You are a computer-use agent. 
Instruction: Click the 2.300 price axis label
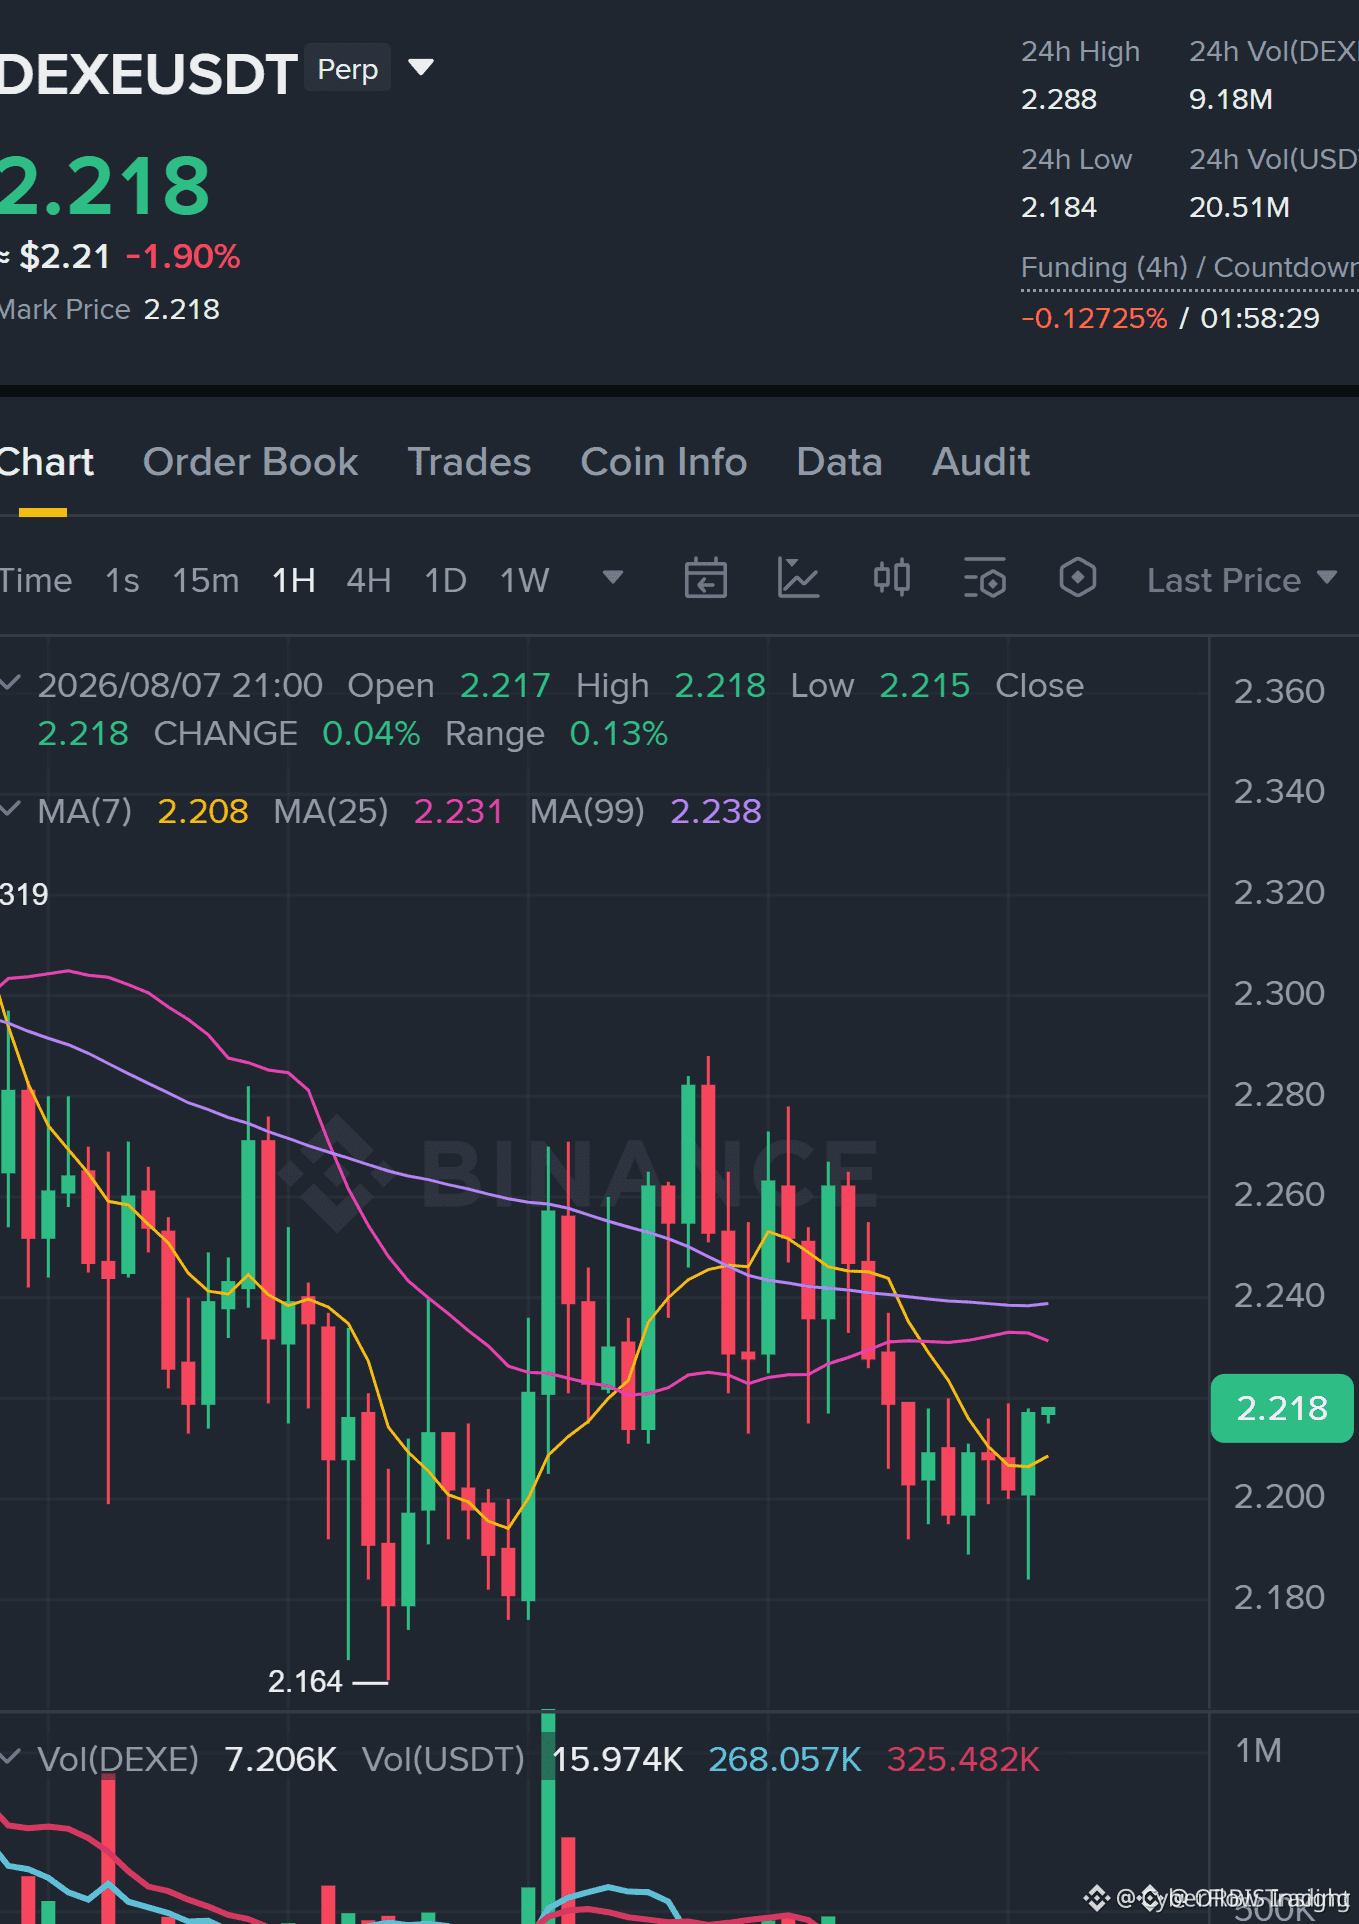point(1279,993)
